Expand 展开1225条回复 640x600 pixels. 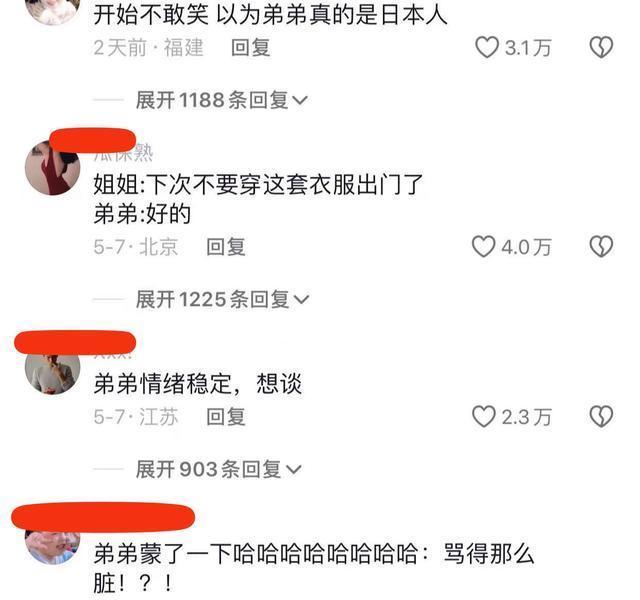[x=222, y=299]
